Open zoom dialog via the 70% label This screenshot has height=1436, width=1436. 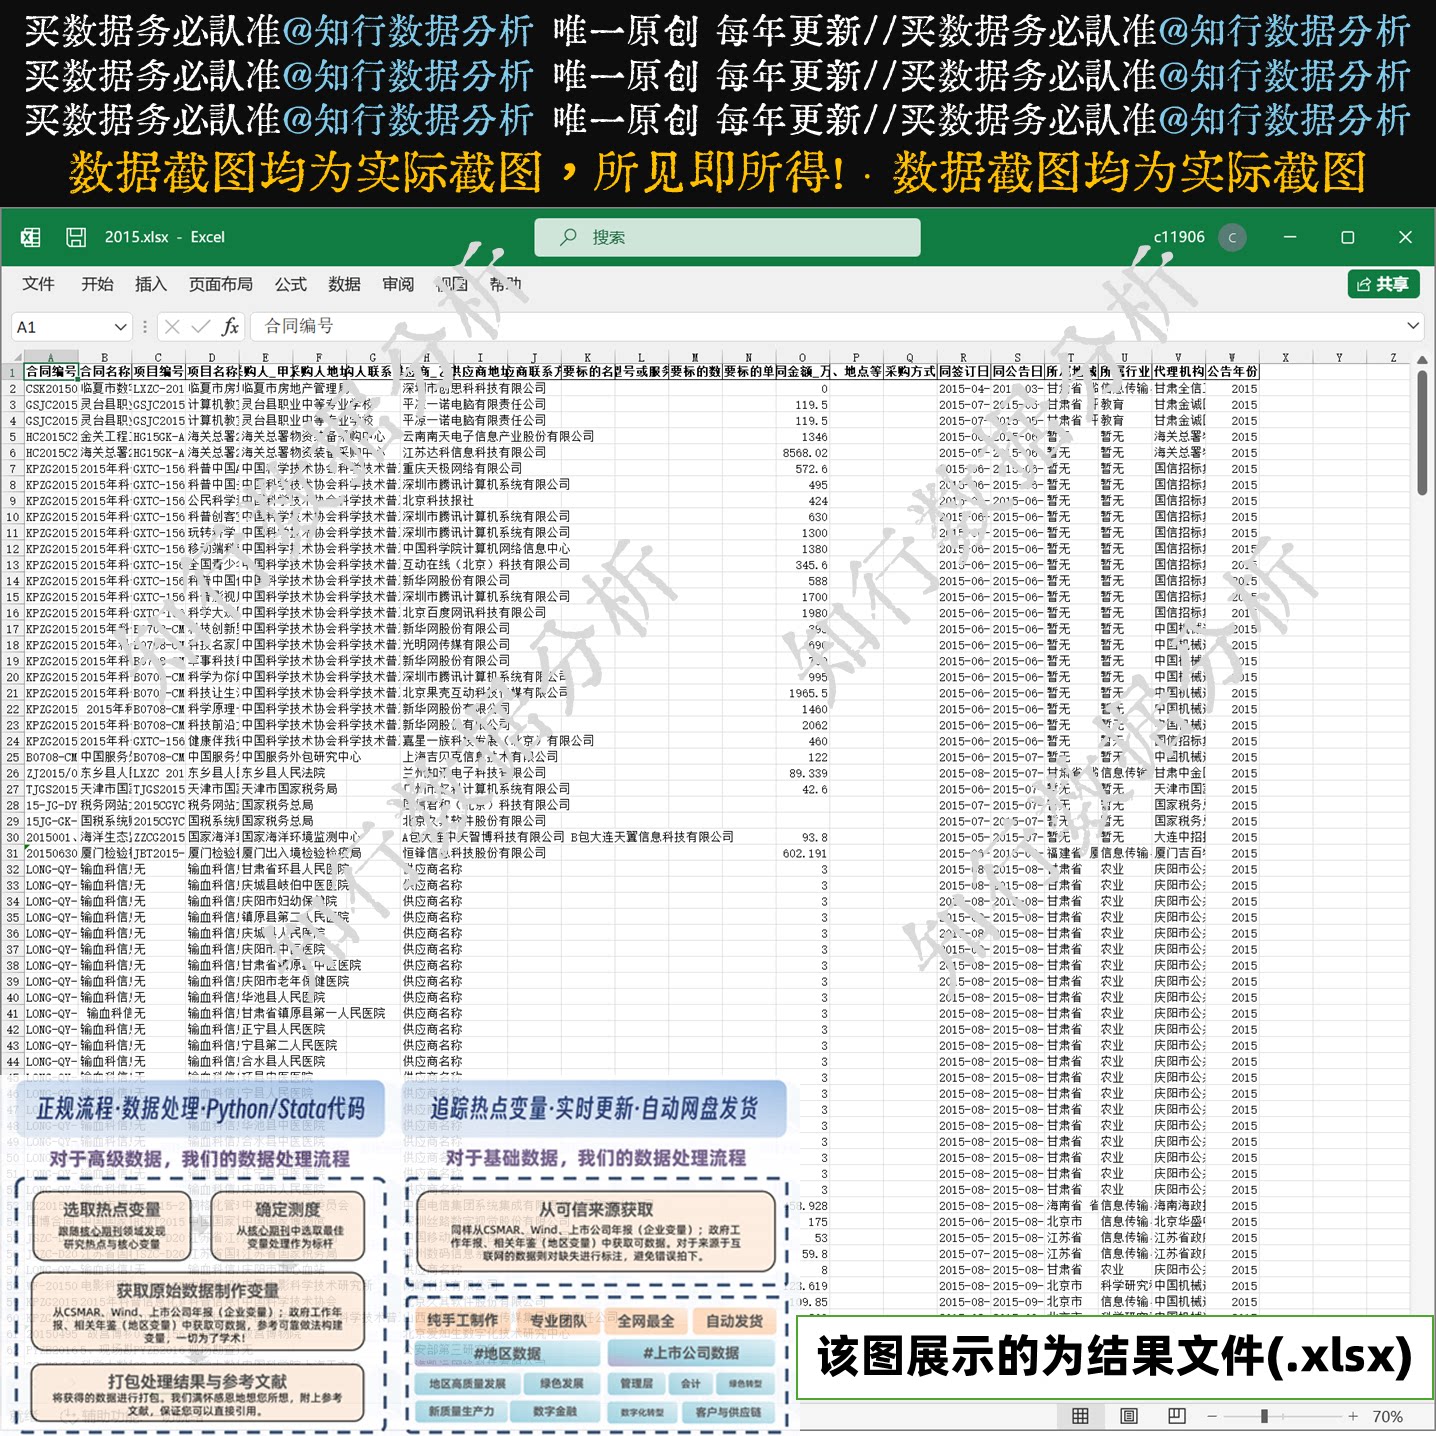click(x=1387, y=1416)
